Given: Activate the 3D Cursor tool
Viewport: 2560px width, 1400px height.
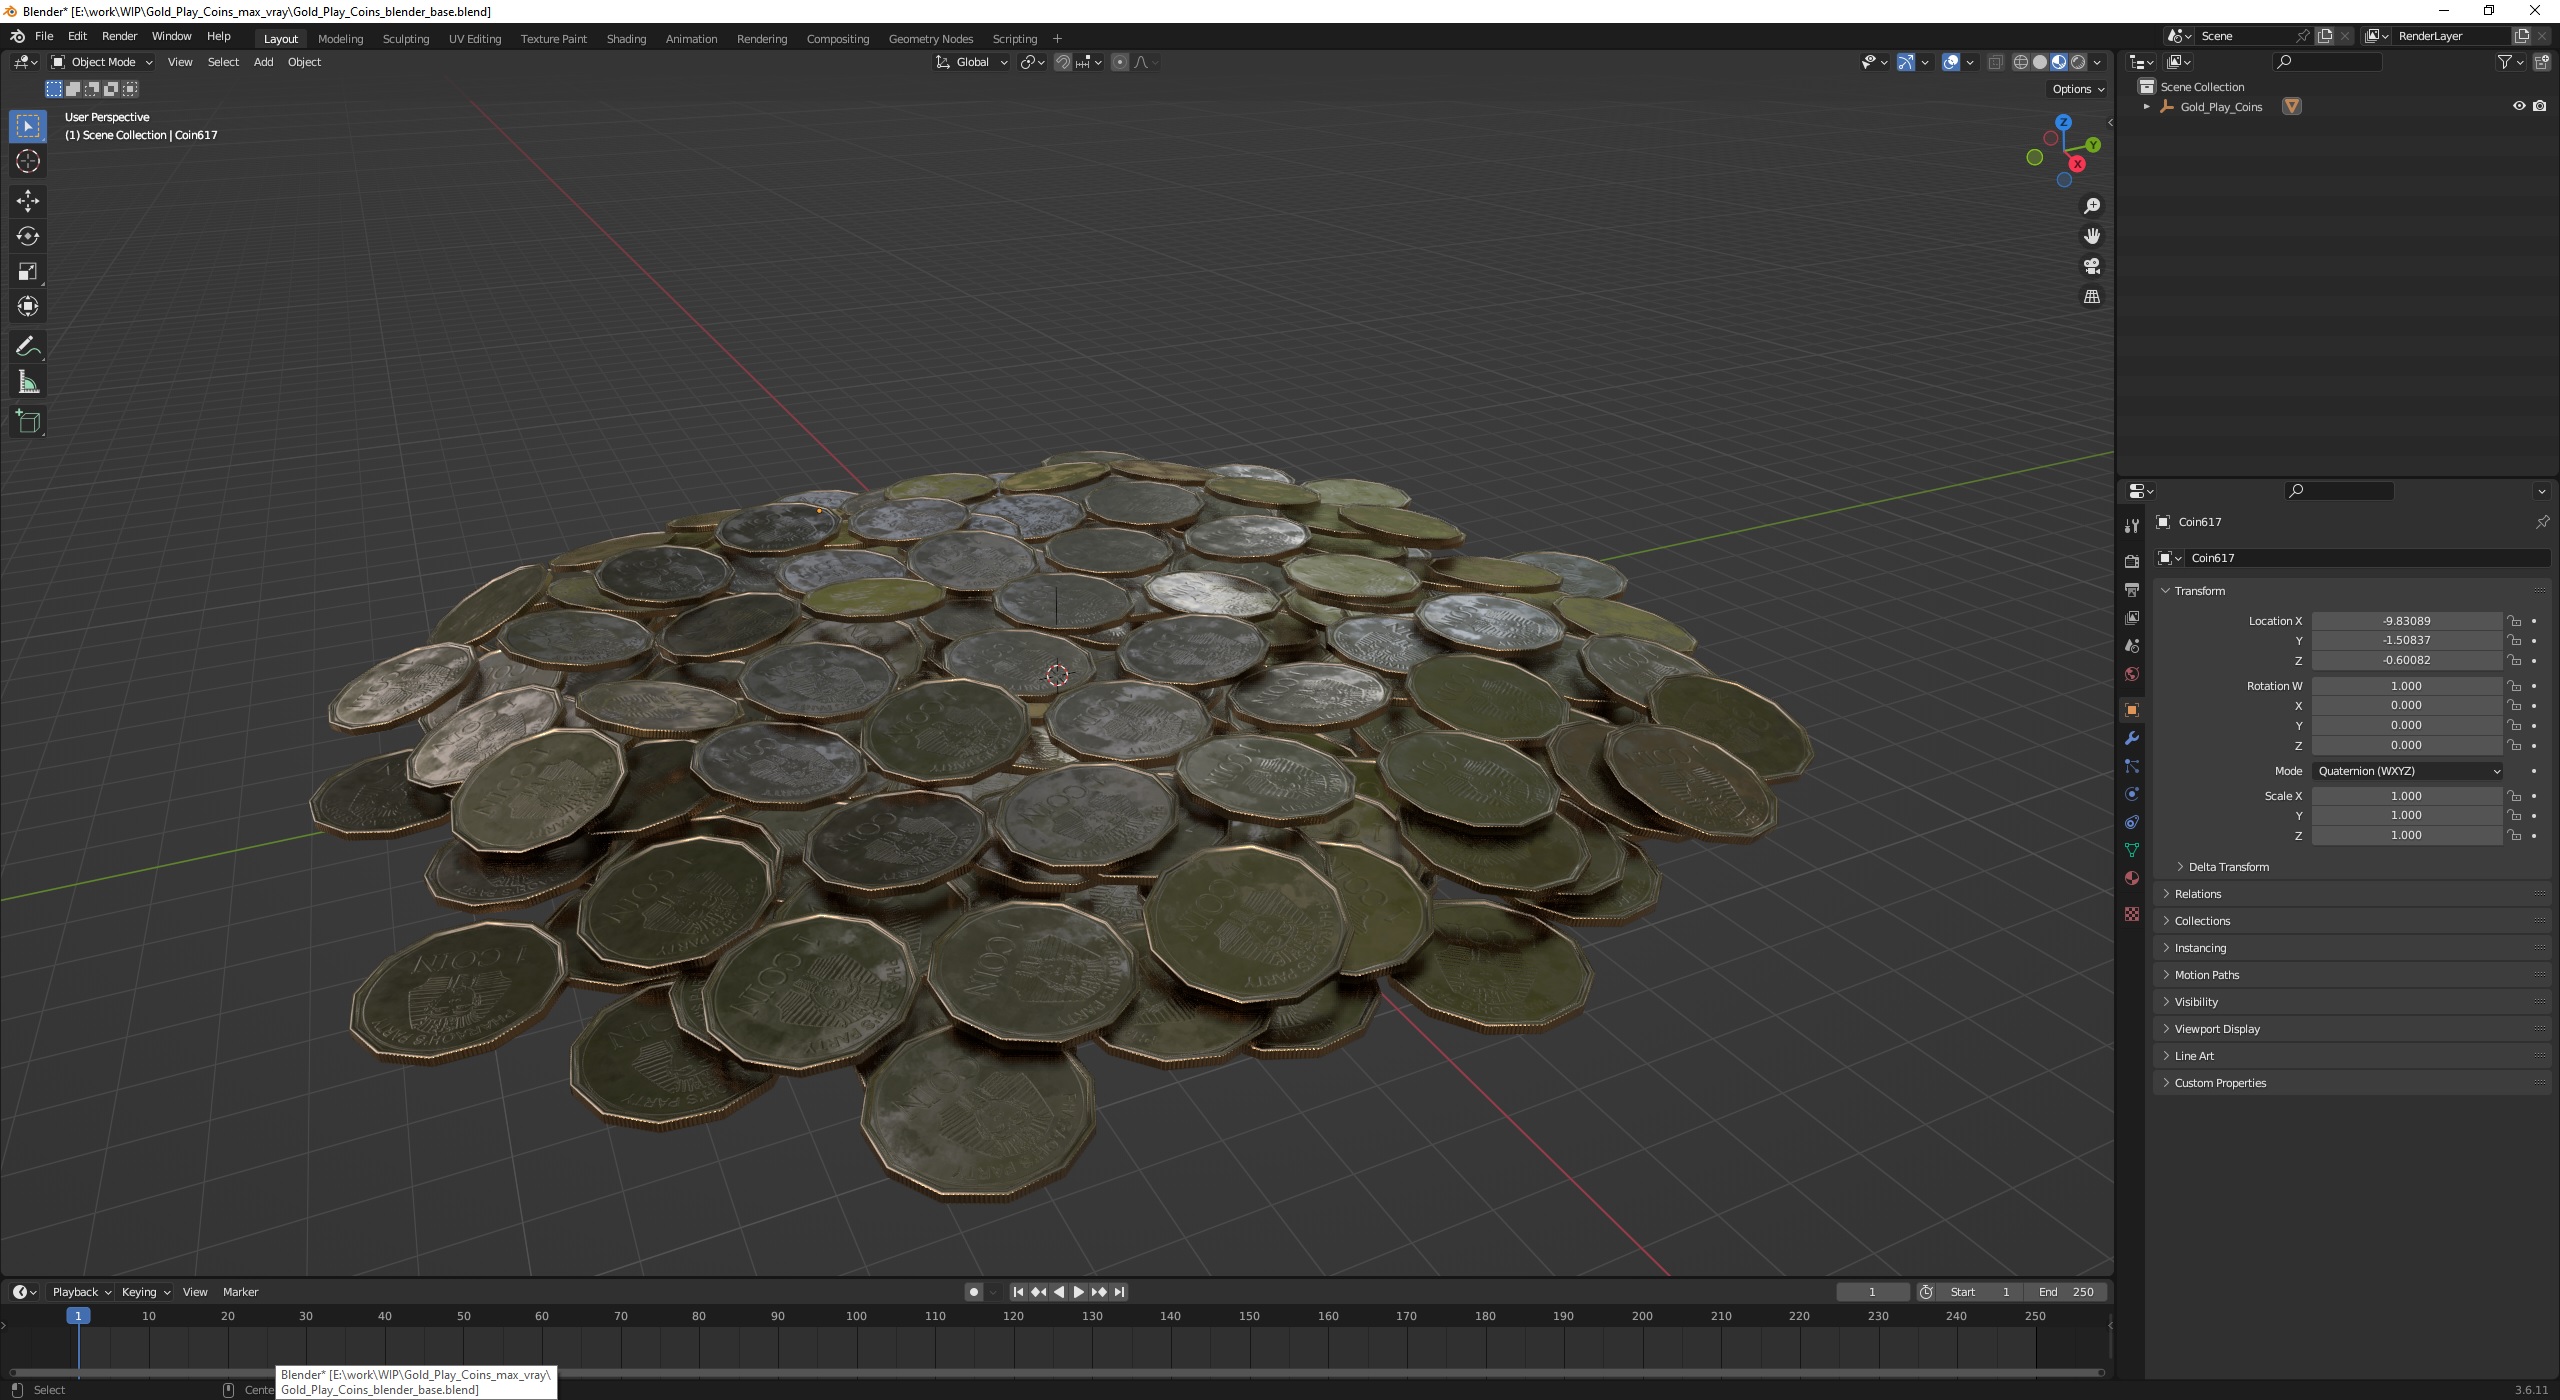Looking at the screenshot, I should pyautogui.click(x=28, y=161).
